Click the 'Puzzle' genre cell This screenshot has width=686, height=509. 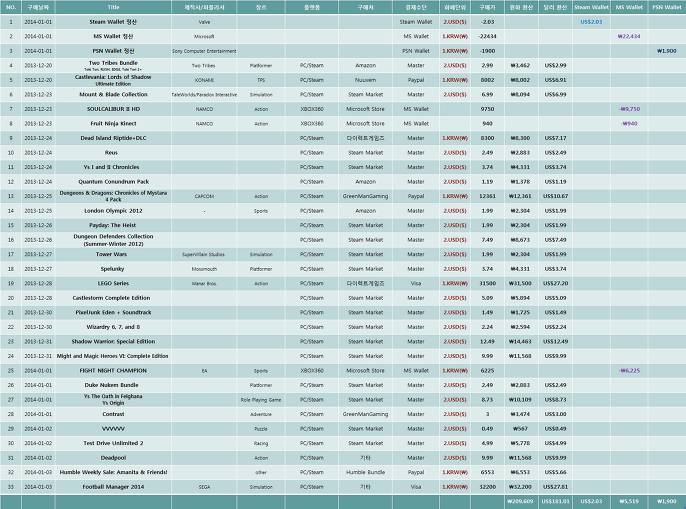tap(261, 428)
